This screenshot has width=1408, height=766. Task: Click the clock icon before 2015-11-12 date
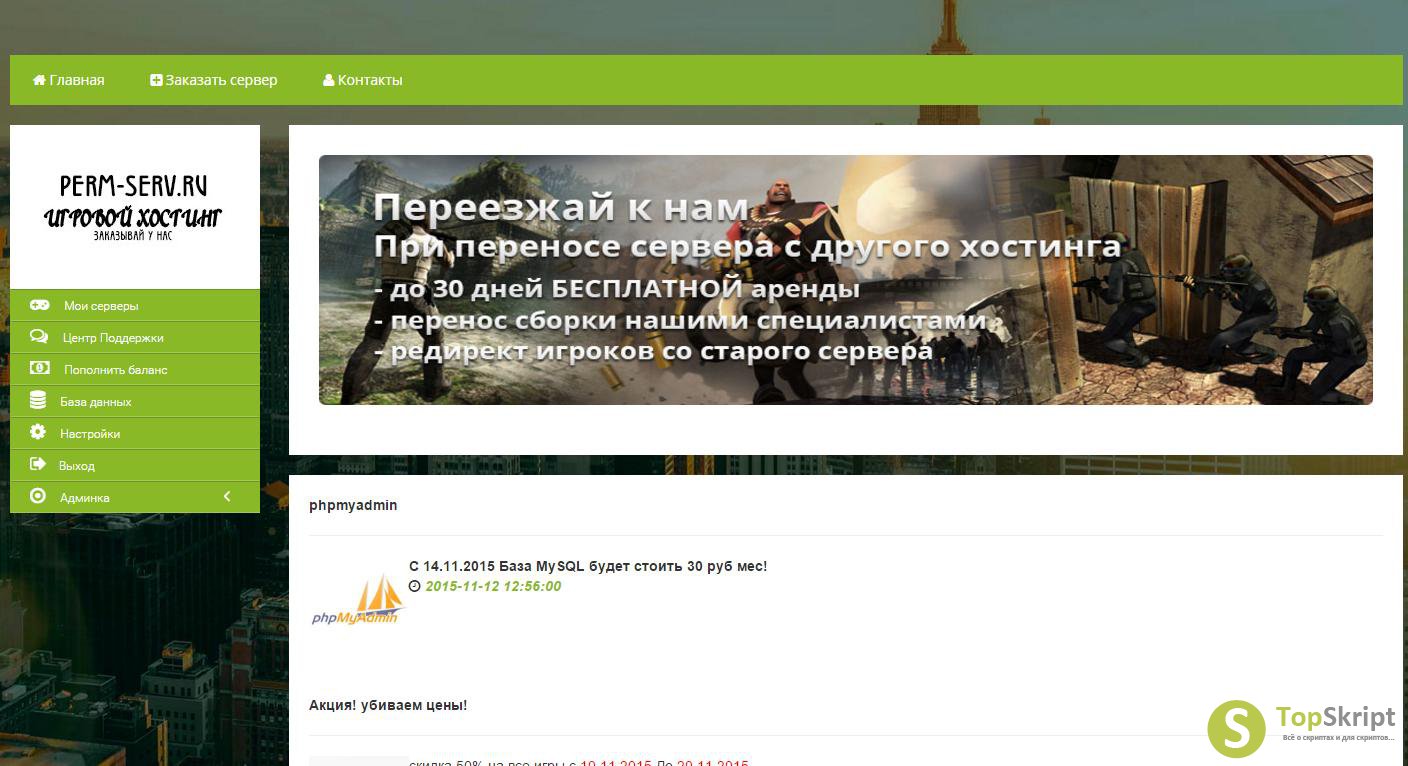click(415, 587)
